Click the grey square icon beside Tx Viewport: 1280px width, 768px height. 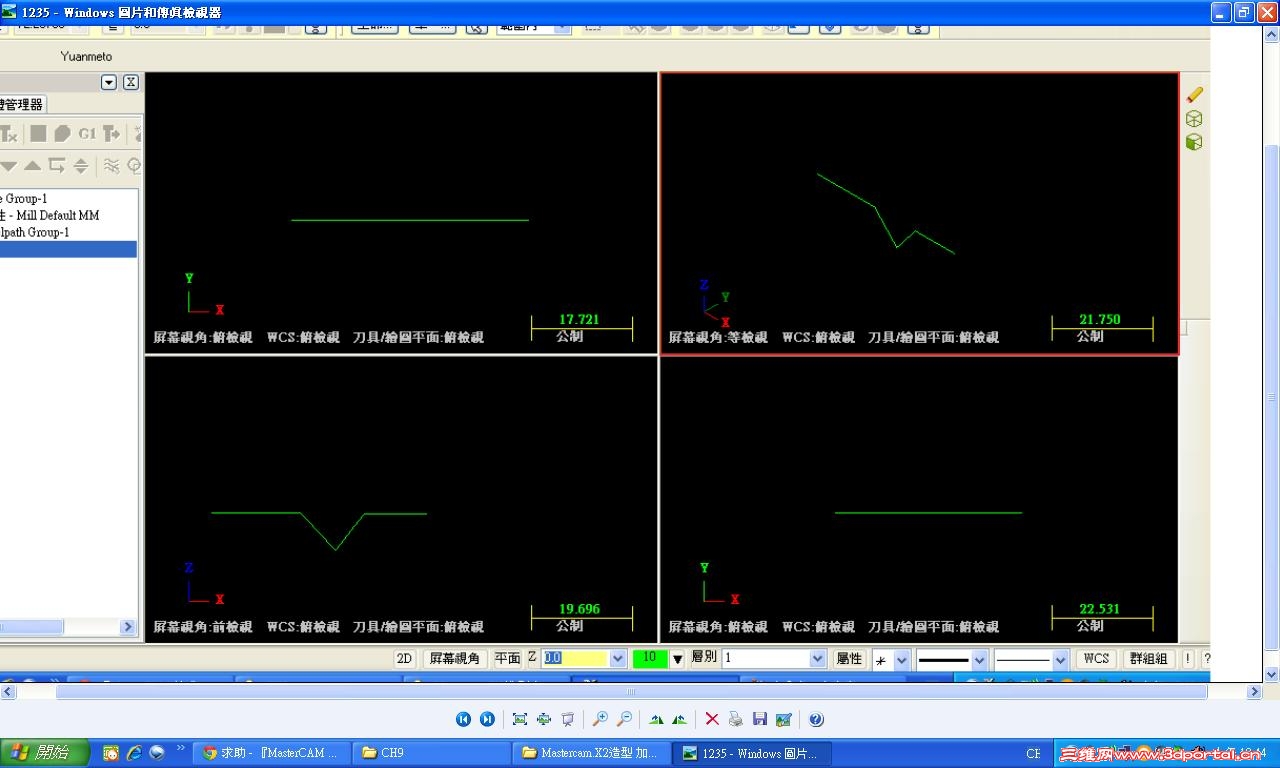(x=38, y=133)
